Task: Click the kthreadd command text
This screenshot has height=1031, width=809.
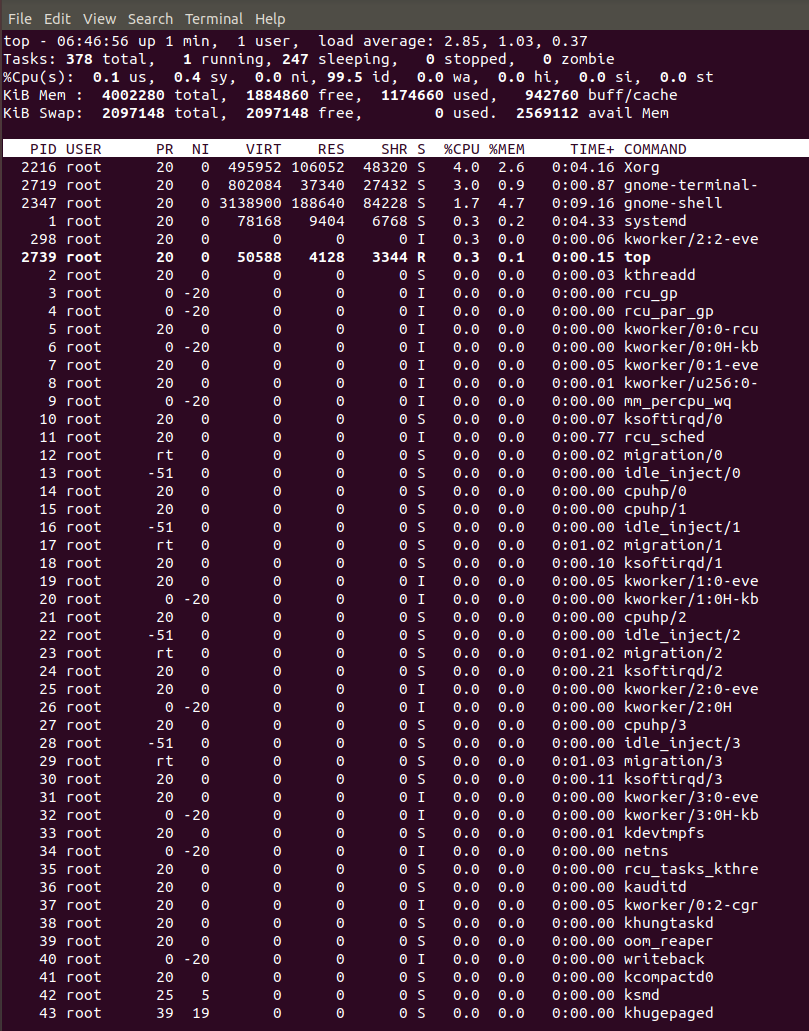Action: click(660, 275)
